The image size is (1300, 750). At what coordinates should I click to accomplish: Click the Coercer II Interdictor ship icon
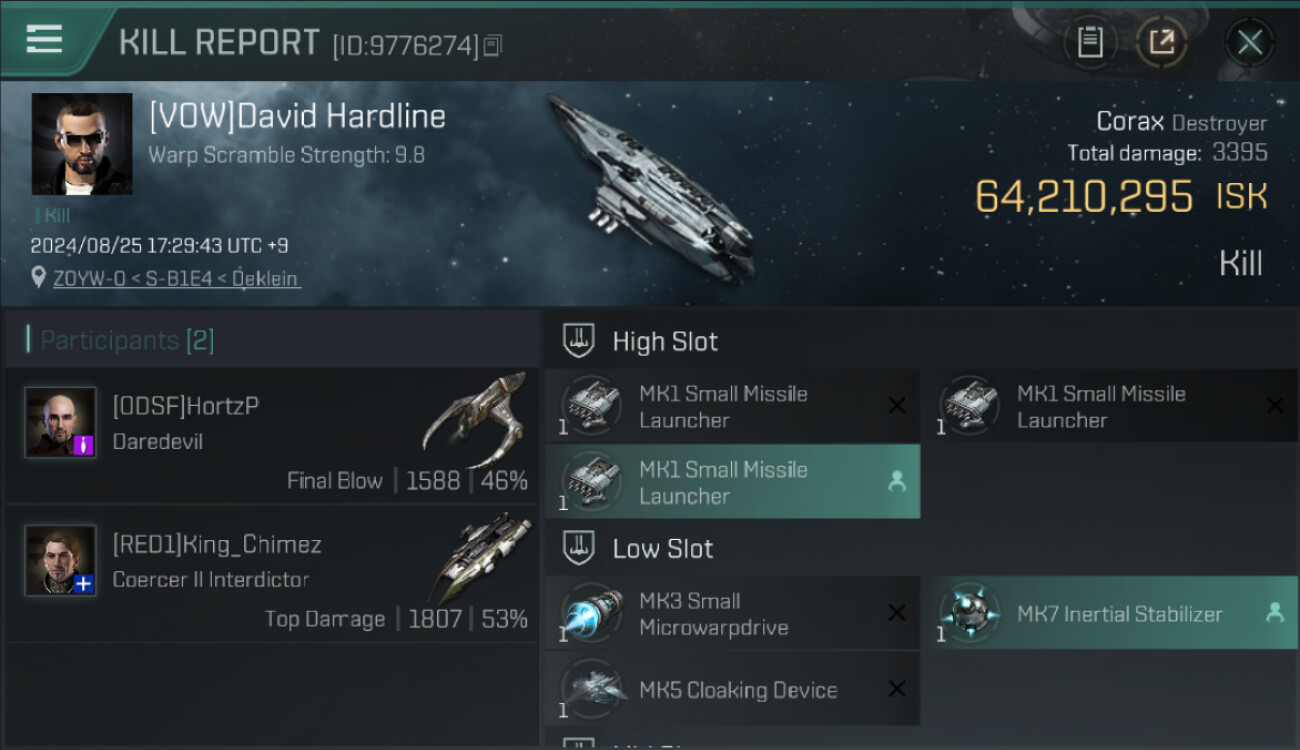[481, 556]
